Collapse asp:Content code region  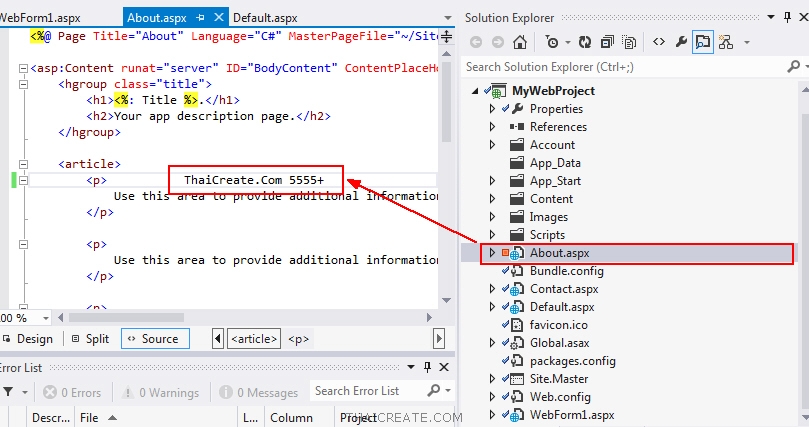point(23,68)
